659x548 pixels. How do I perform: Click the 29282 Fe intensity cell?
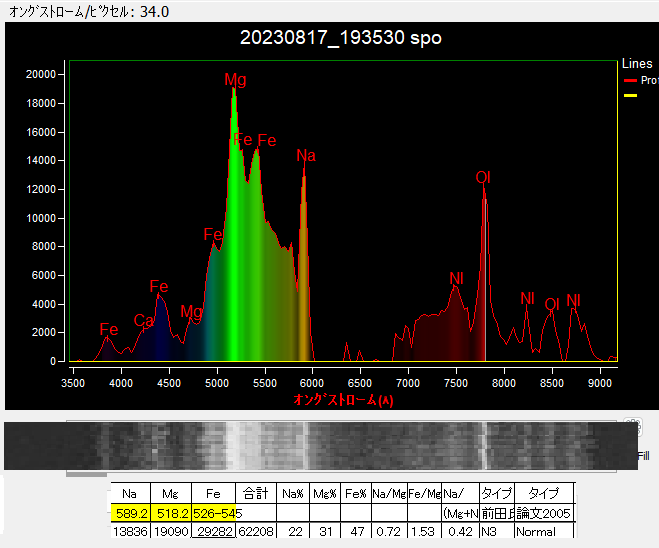click(x=215, y=532)
